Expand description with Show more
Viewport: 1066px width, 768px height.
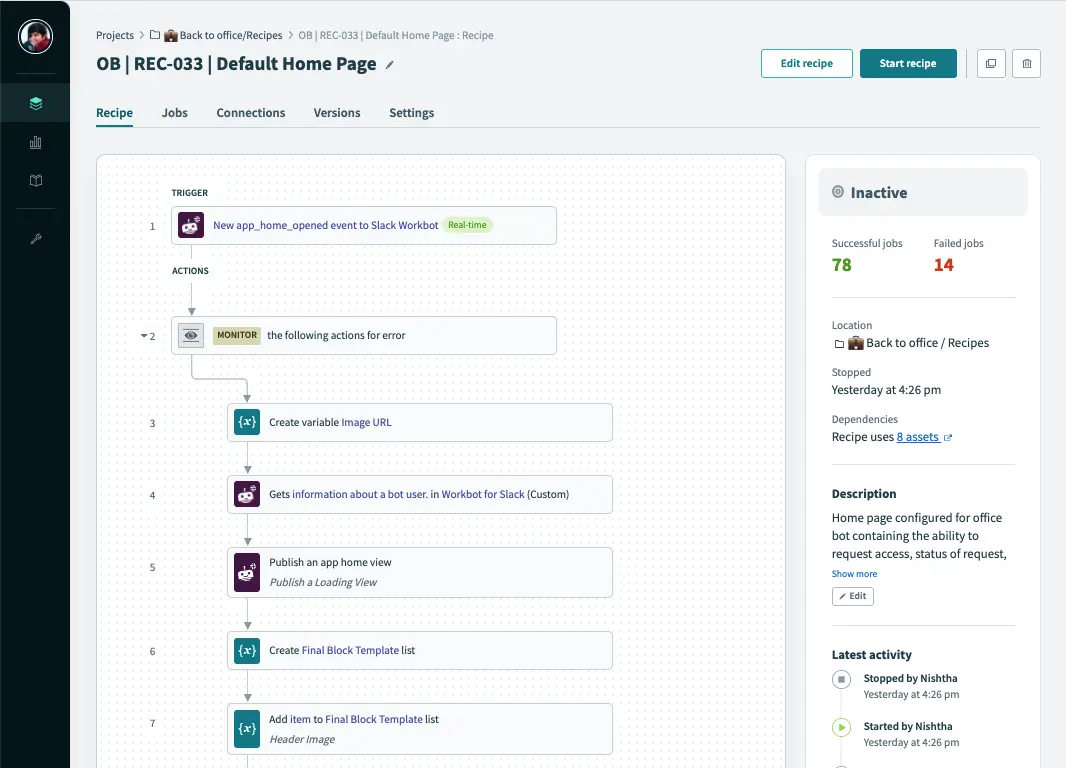[x=854, y=574]
